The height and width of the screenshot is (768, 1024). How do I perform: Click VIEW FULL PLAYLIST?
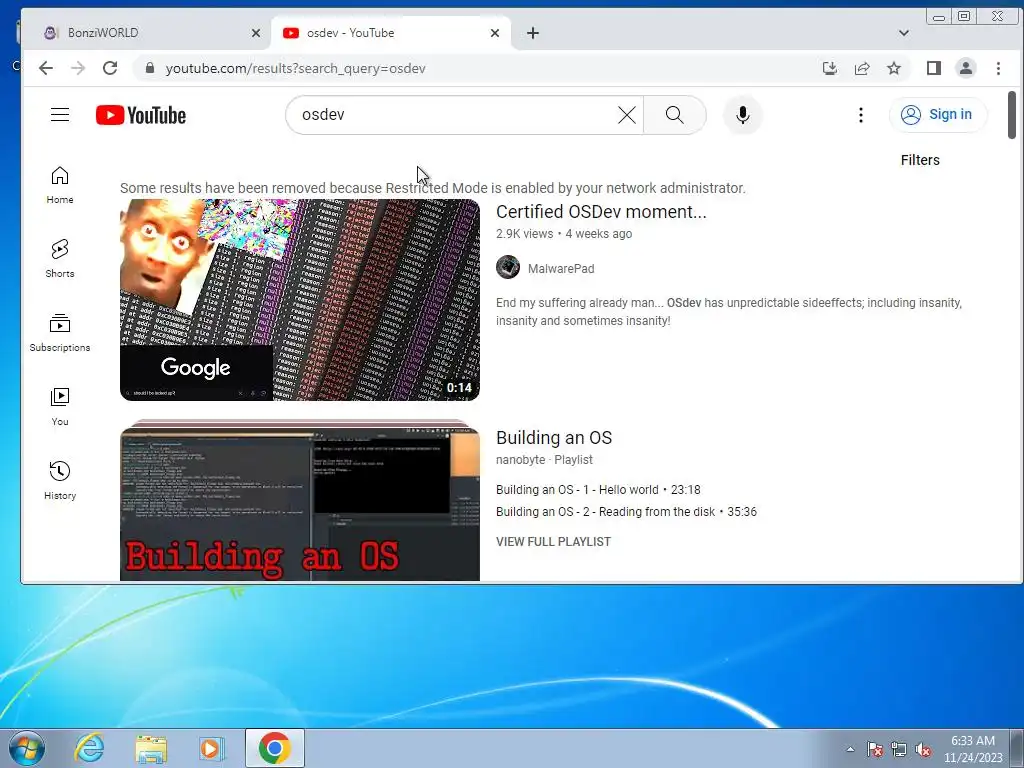click(x=553, y=541)
